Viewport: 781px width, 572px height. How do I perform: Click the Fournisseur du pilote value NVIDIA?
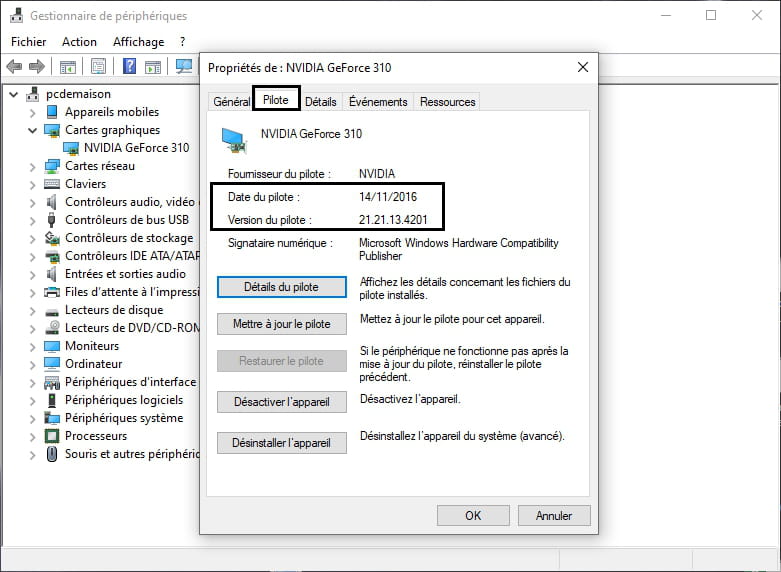coord(377,174)
